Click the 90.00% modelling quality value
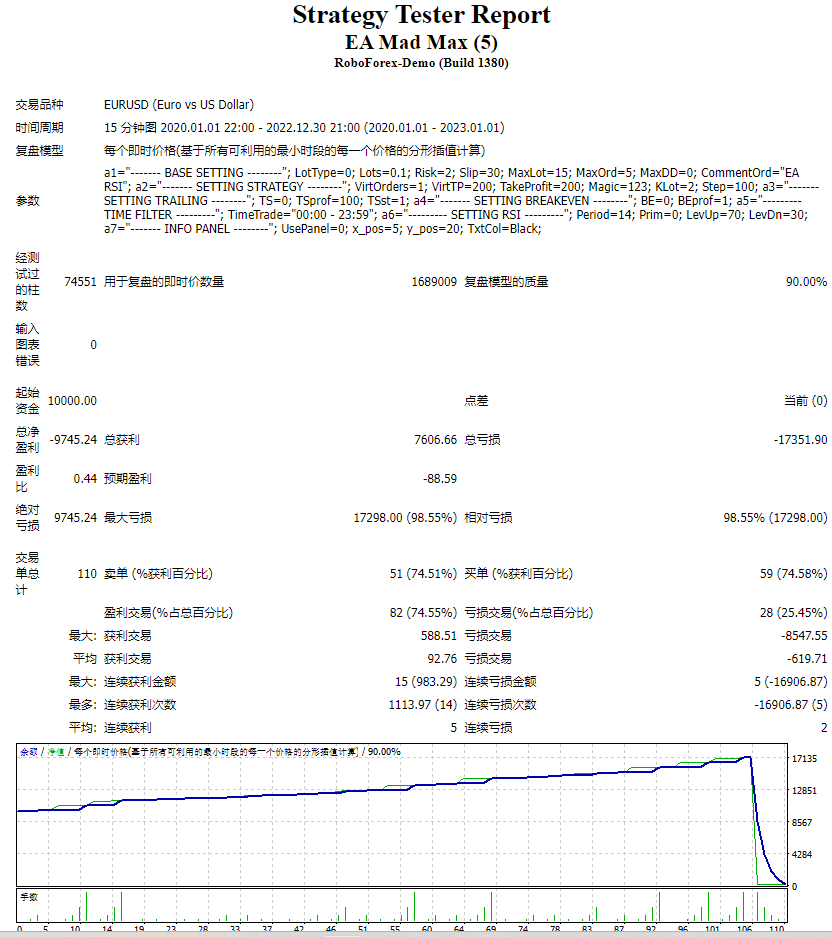 click(x=806, y=281)
